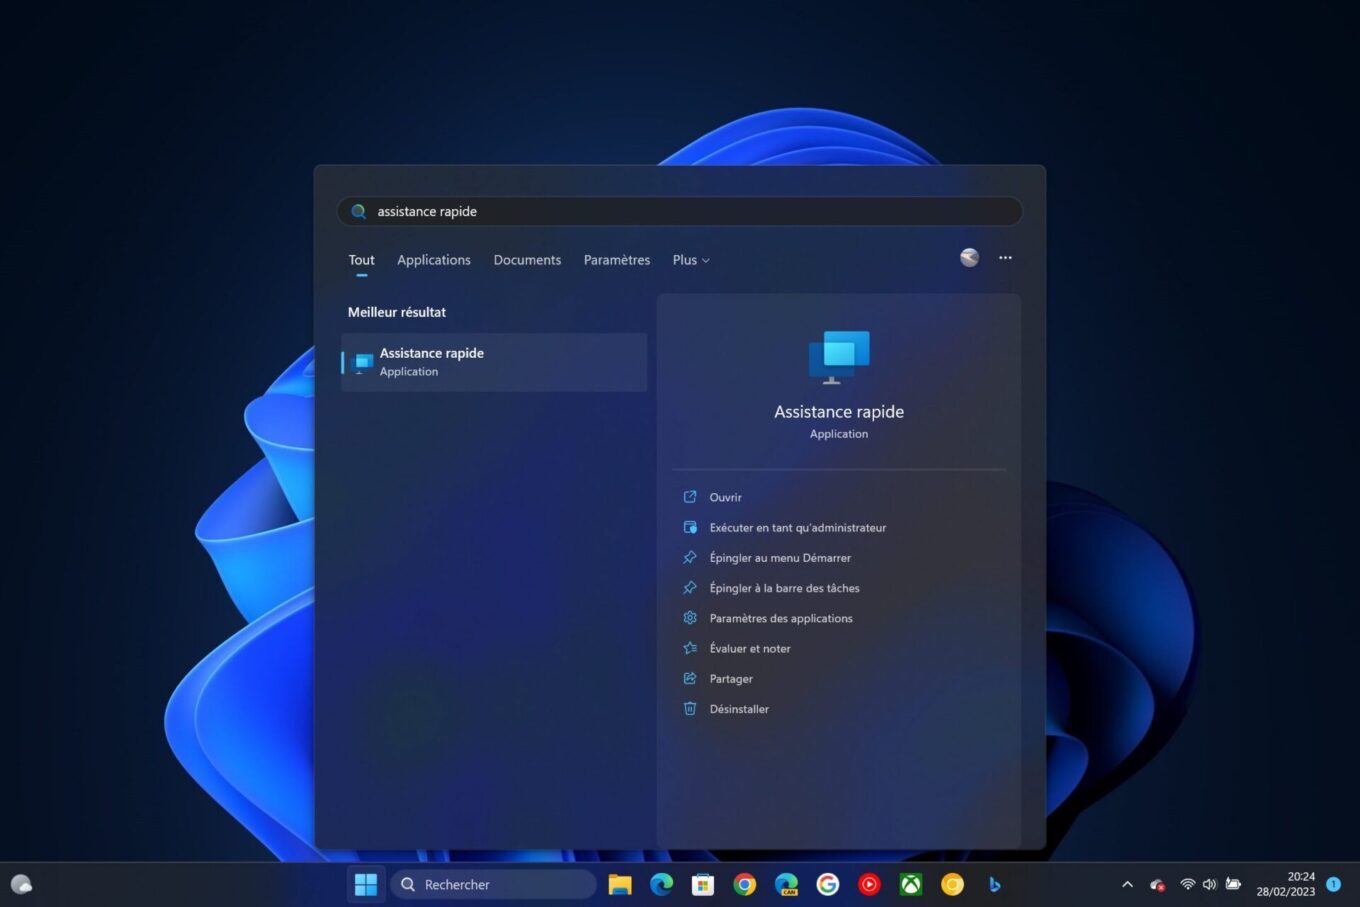The height and width of the screenshot is (907, 1360).
Task: Open Assistance rapide via the Ouvrir action
Action: (726, 497)
